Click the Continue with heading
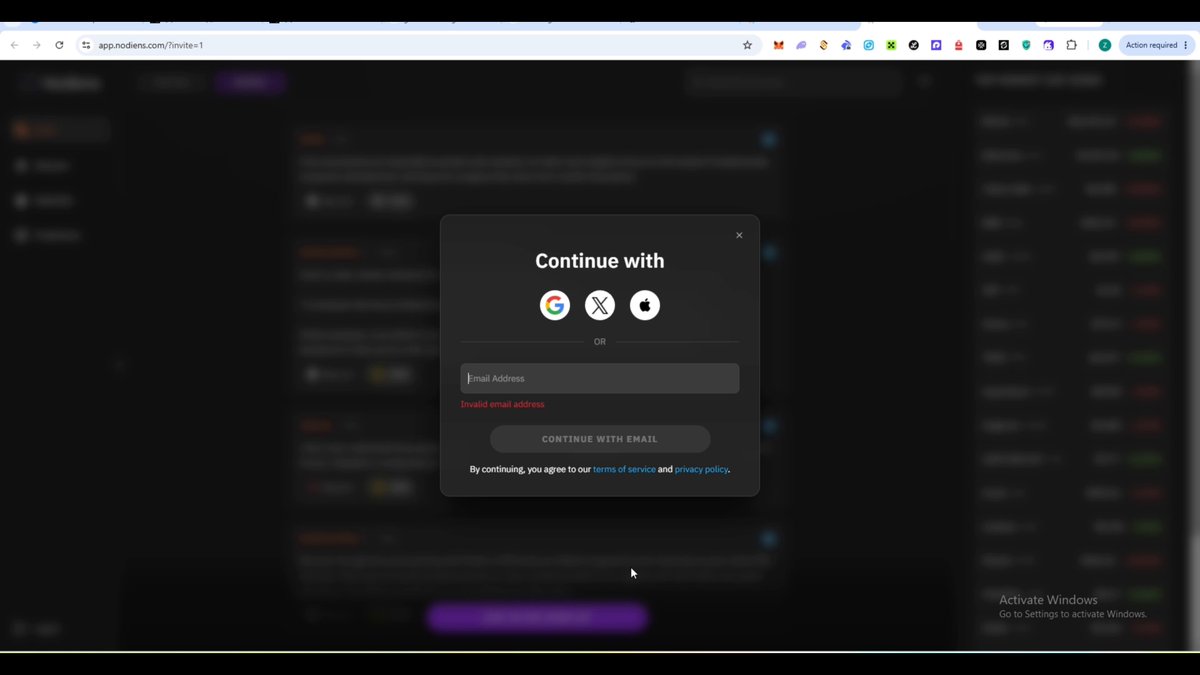Screen dimensions: 1200x675 point(600,261)
